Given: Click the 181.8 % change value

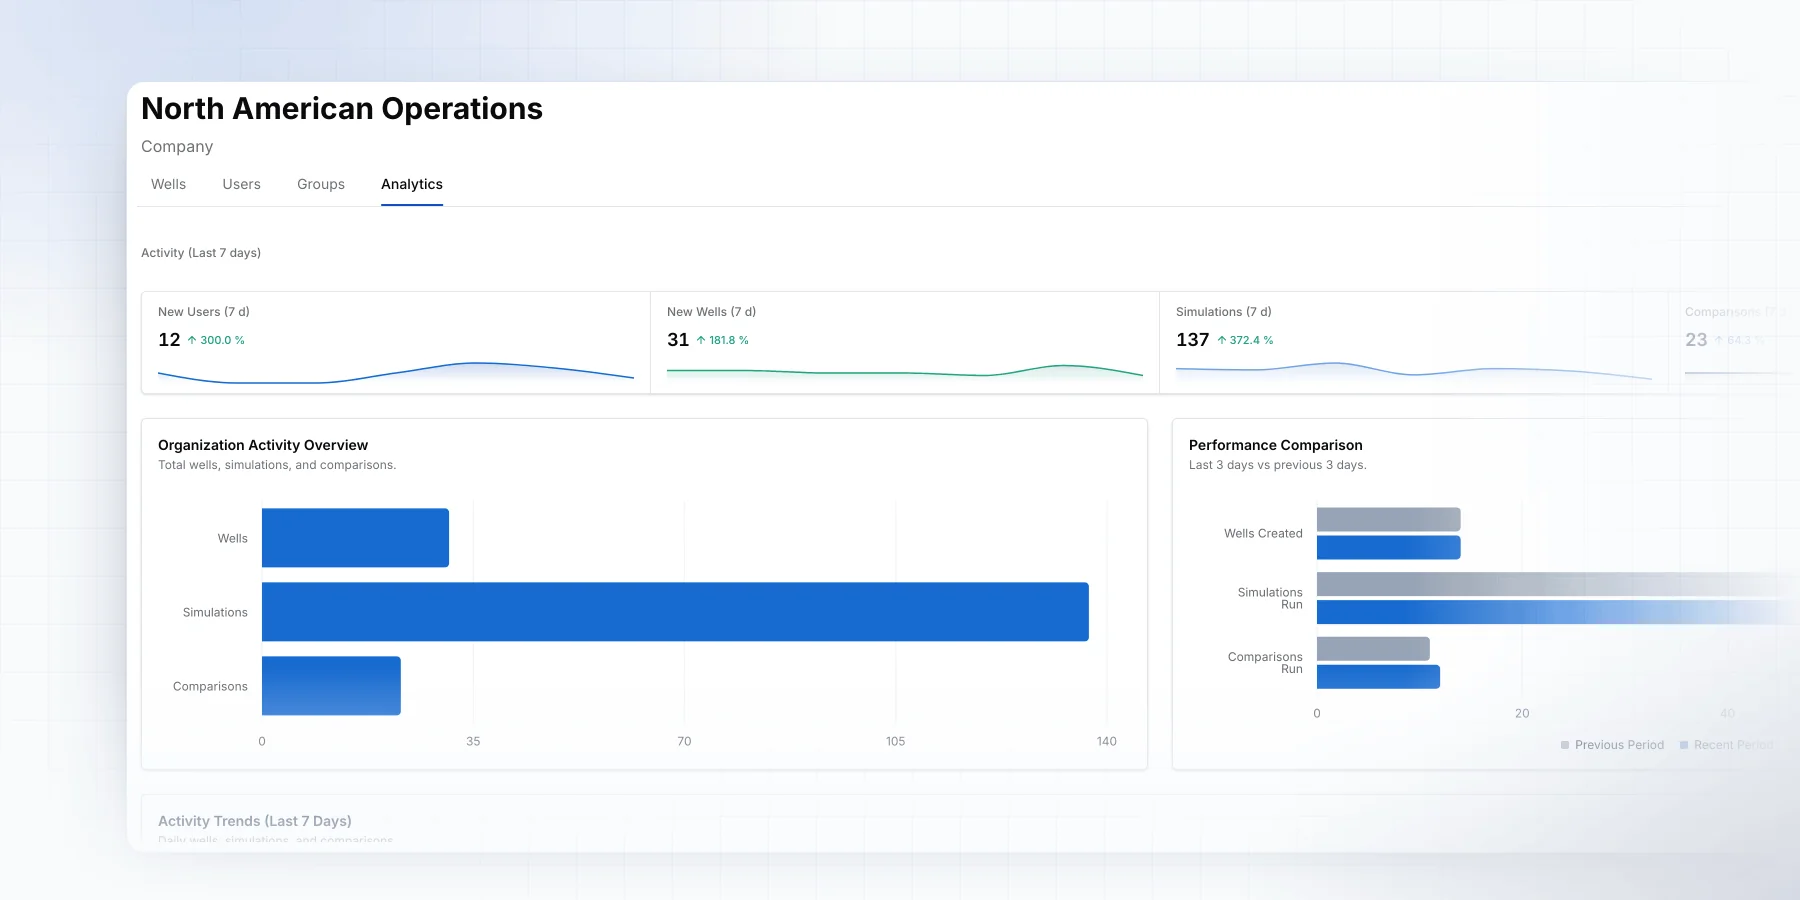Looking at the screenshot, I should [x=729, y=340].
